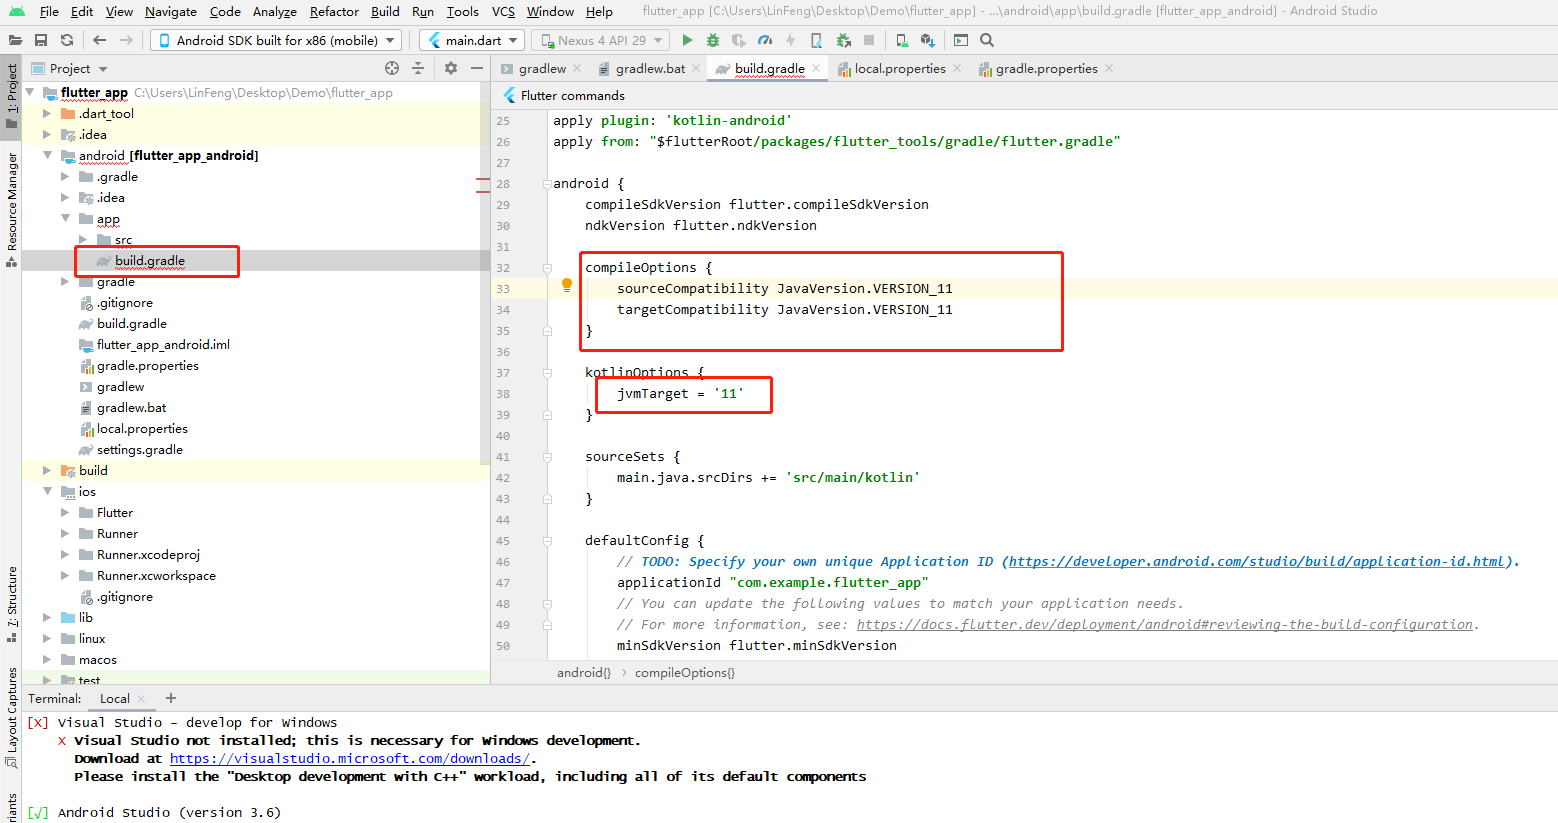This screenshot has height=823, width=1558.
Task: Select flutter_app_android.iml file in tree
Action: pyautogui.click(x=163, y=344)
